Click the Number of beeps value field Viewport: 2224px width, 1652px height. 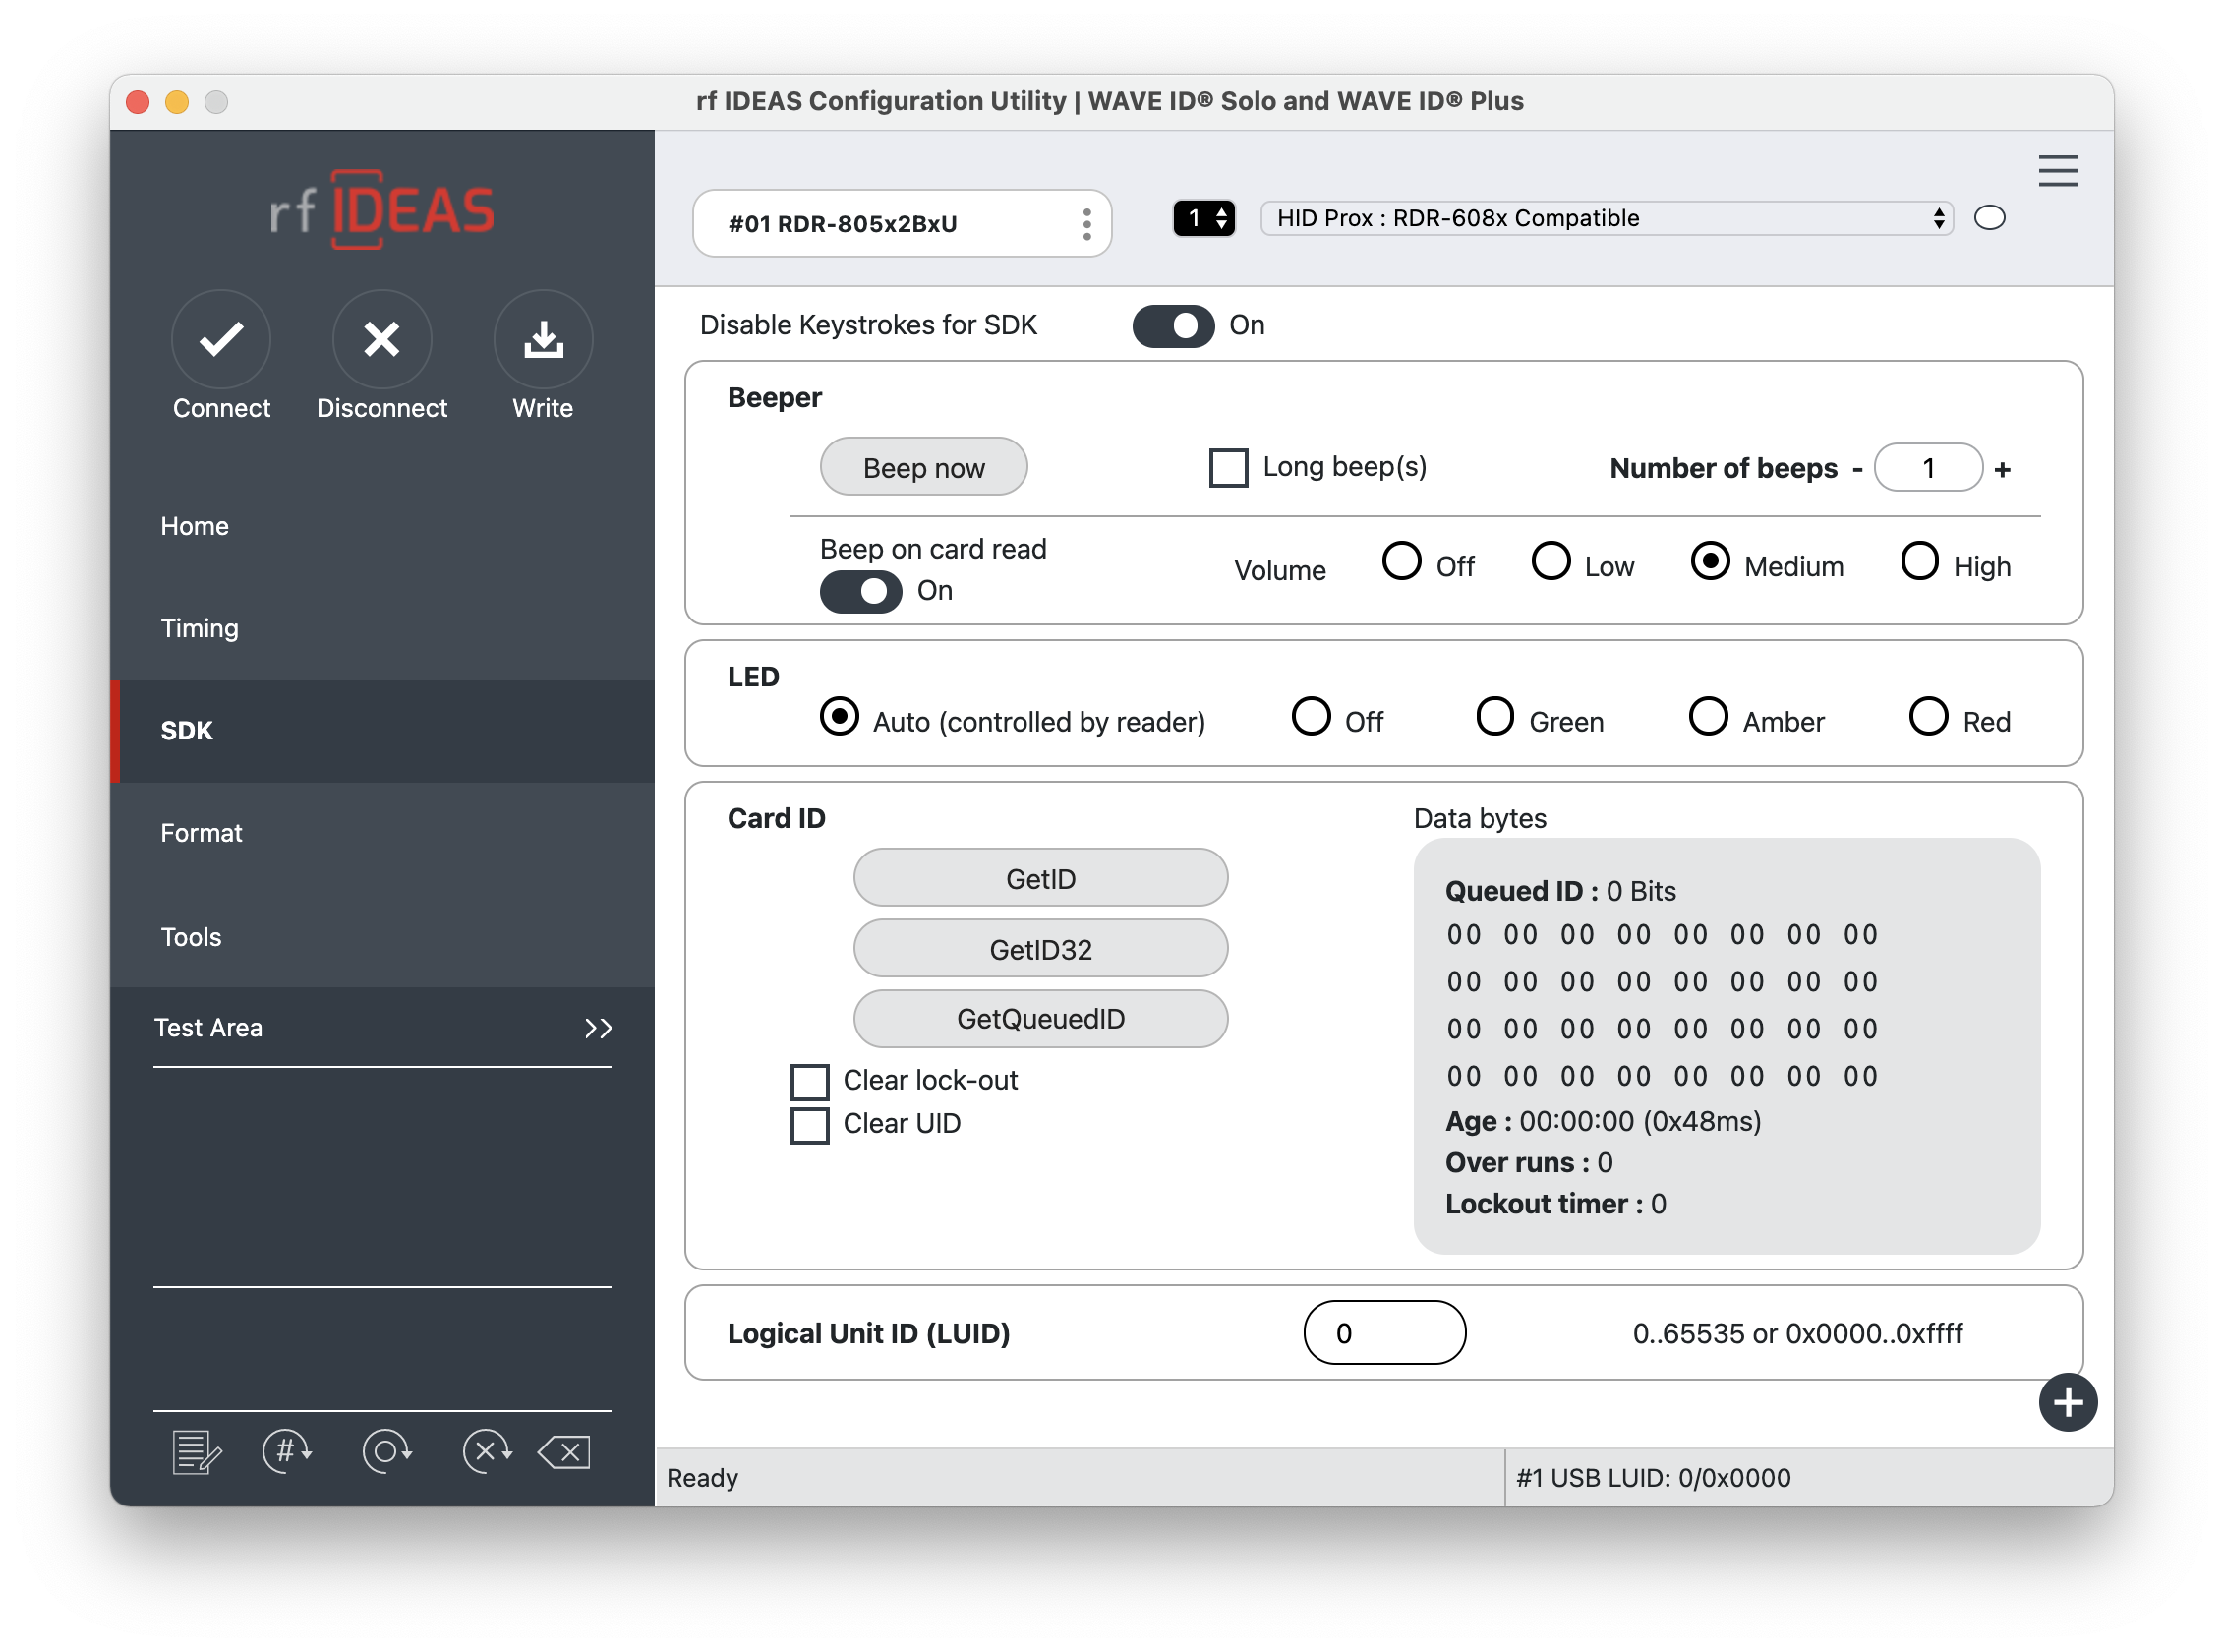1928,468
